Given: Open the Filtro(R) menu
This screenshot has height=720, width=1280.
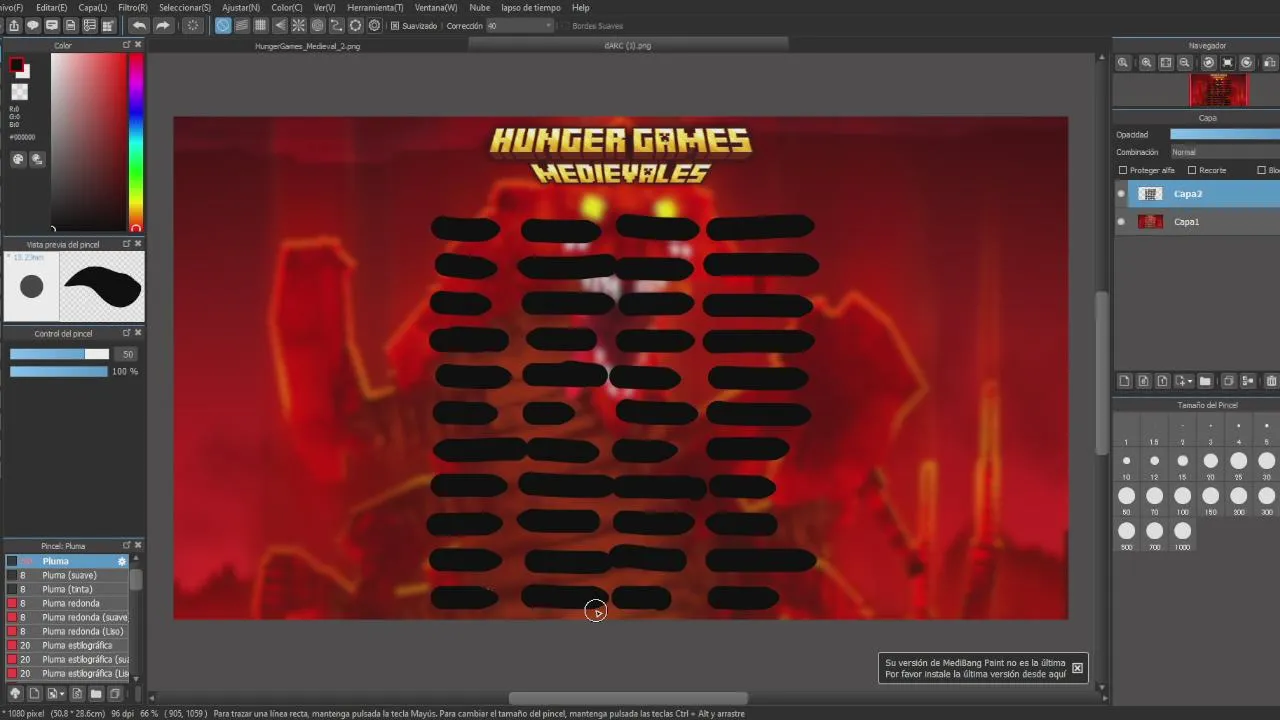Looking at the screenshot, I should (133, 7).
